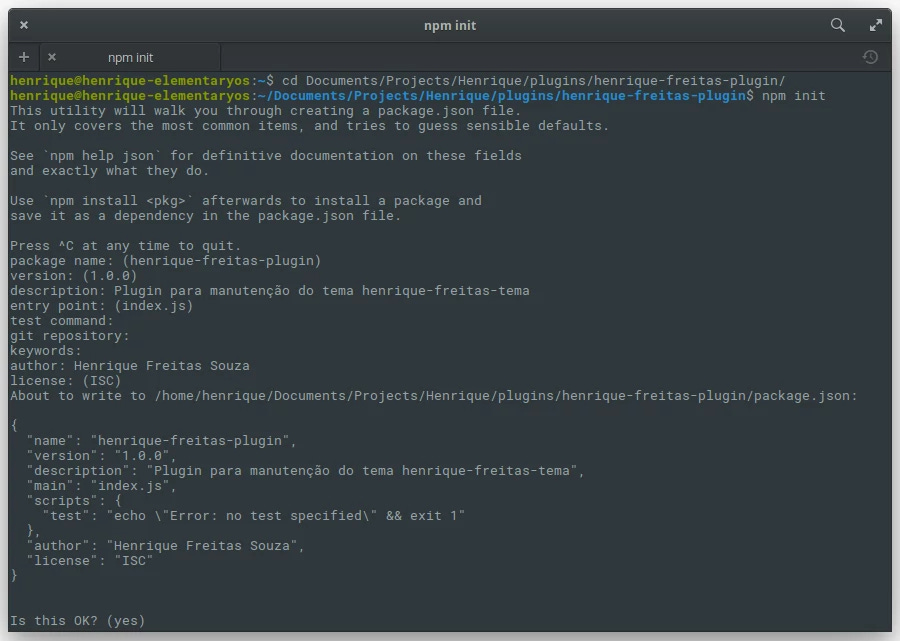900x641 pixels.
Task: Open the restore-closed-tabs history clock icon
Action: point(869,57)
